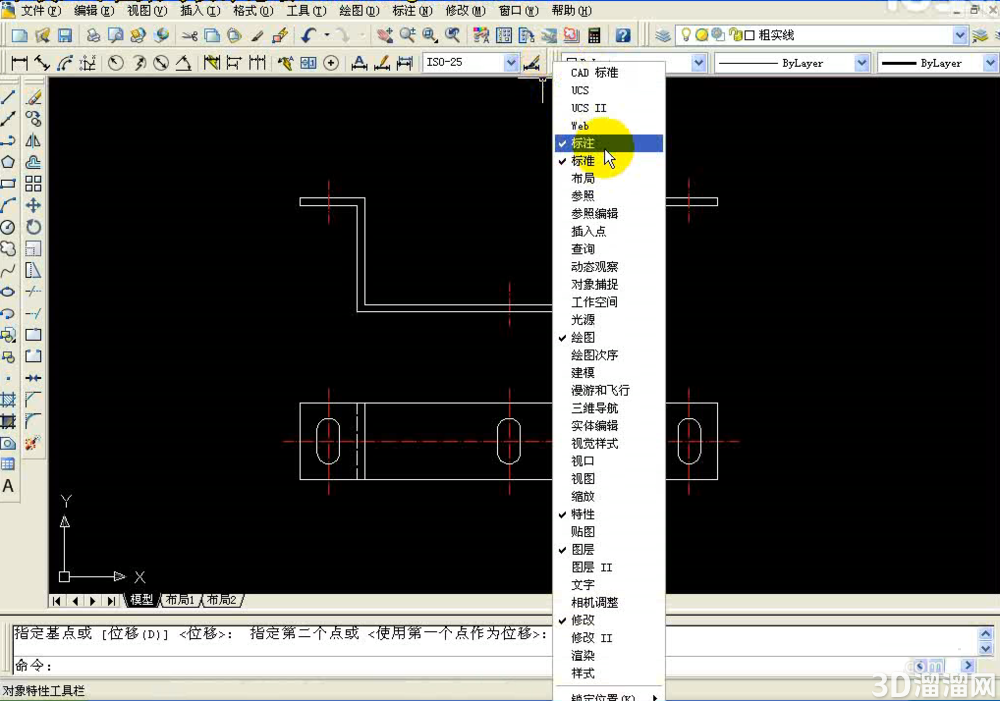The width and height of the screenshot is (1000, 701).
Task: Select the Spline draw tool
Action: coord(8,270)
